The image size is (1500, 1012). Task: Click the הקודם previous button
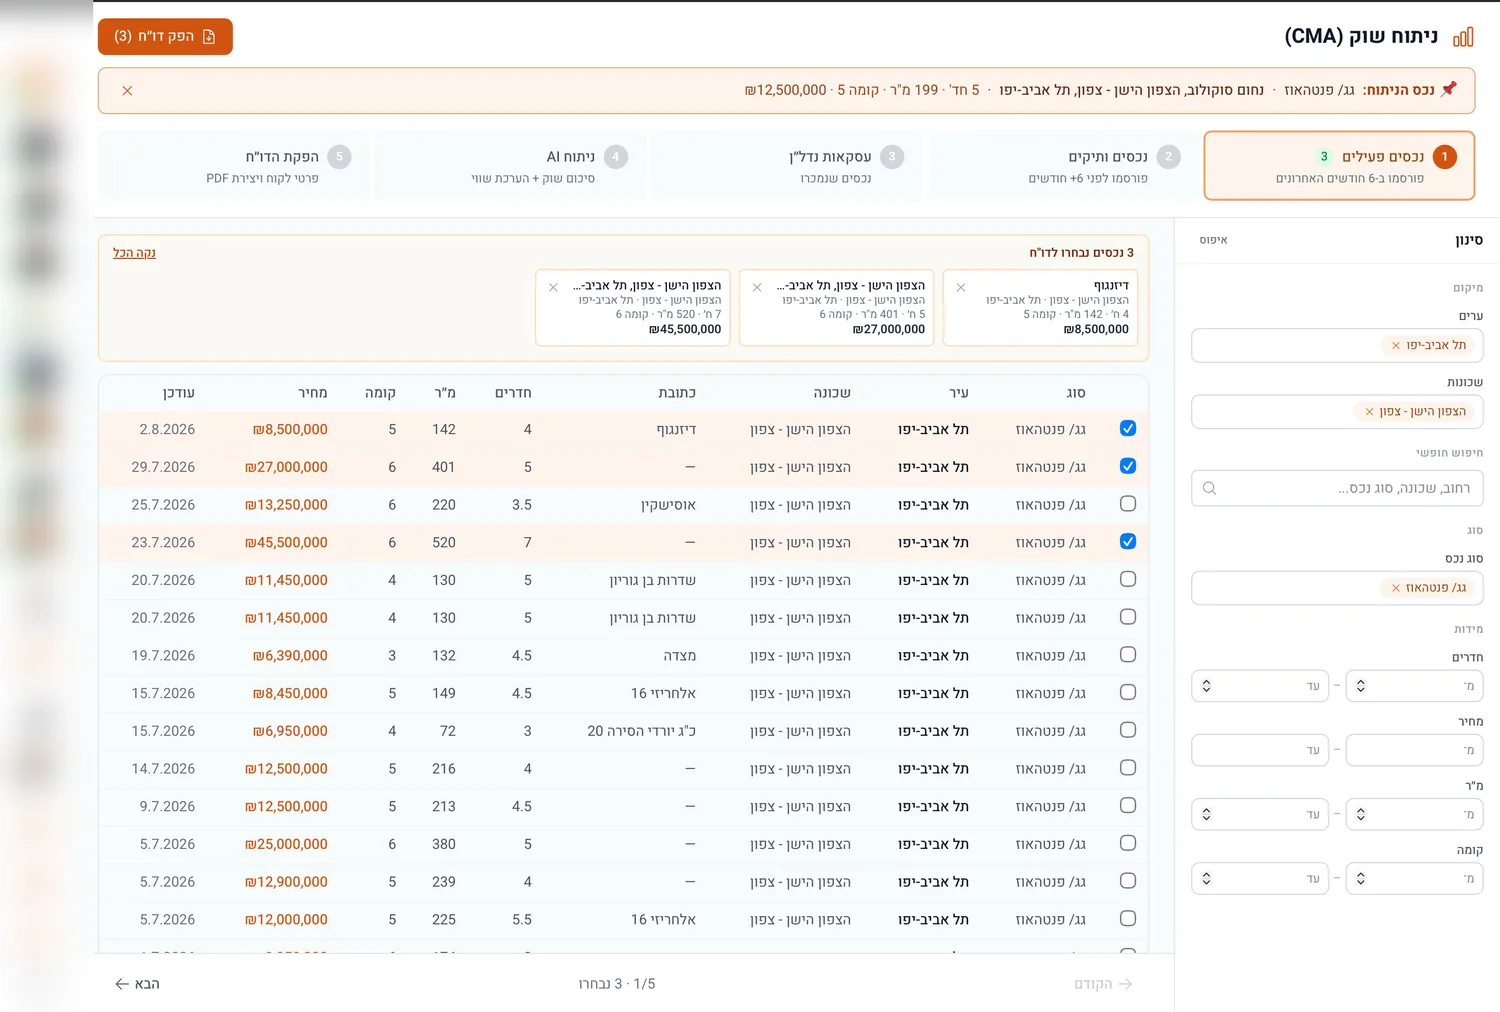coord(1103,984)
